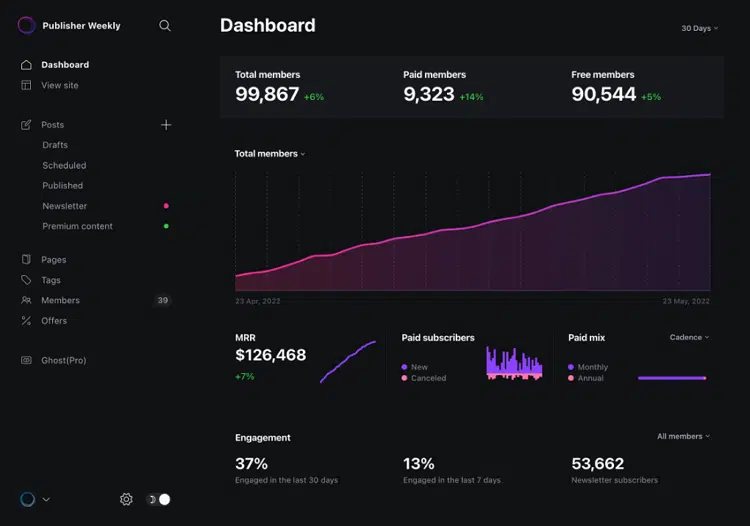
Task: Open settings via the gear icon
Action: (126, 499)
